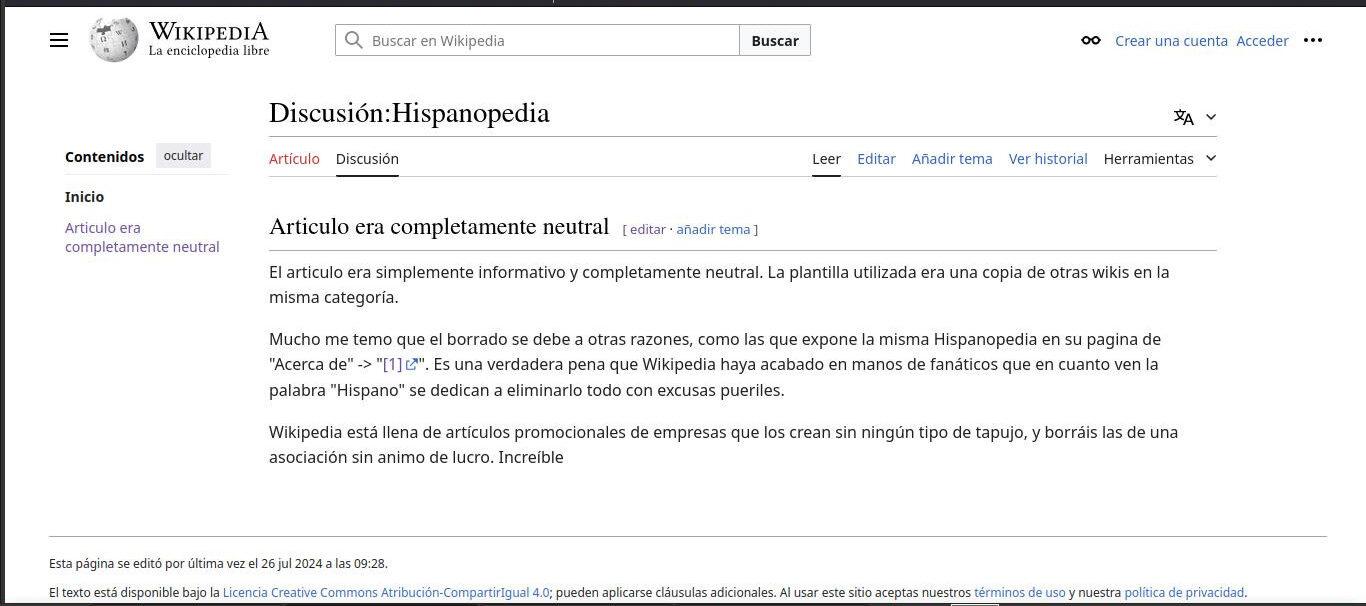Expand the Herramientas dropdown
The image size is (1366, 606).
pos(1159,158)
